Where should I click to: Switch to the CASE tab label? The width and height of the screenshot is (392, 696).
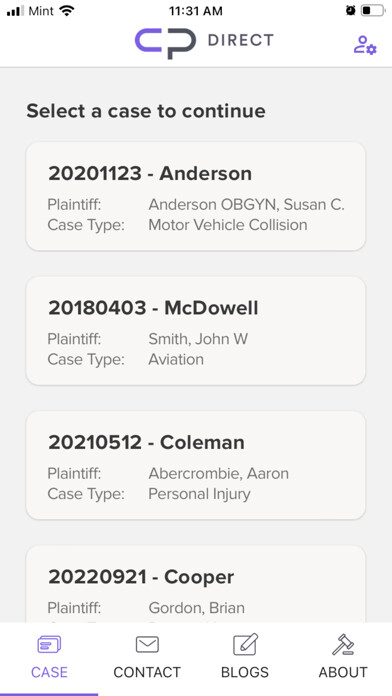49,672
